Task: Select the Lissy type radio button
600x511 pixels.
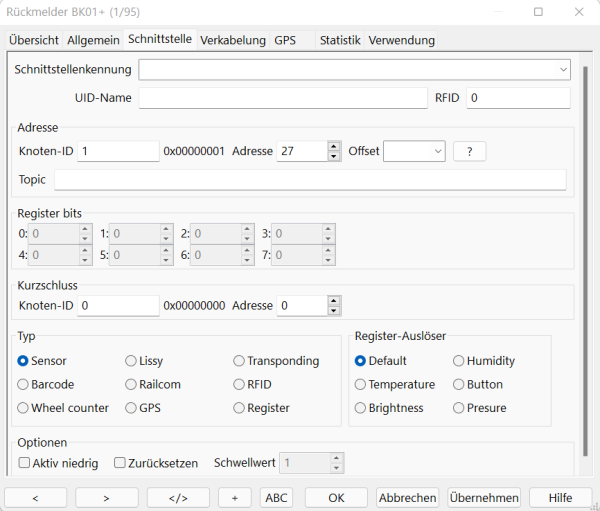Action: point(131,361)
